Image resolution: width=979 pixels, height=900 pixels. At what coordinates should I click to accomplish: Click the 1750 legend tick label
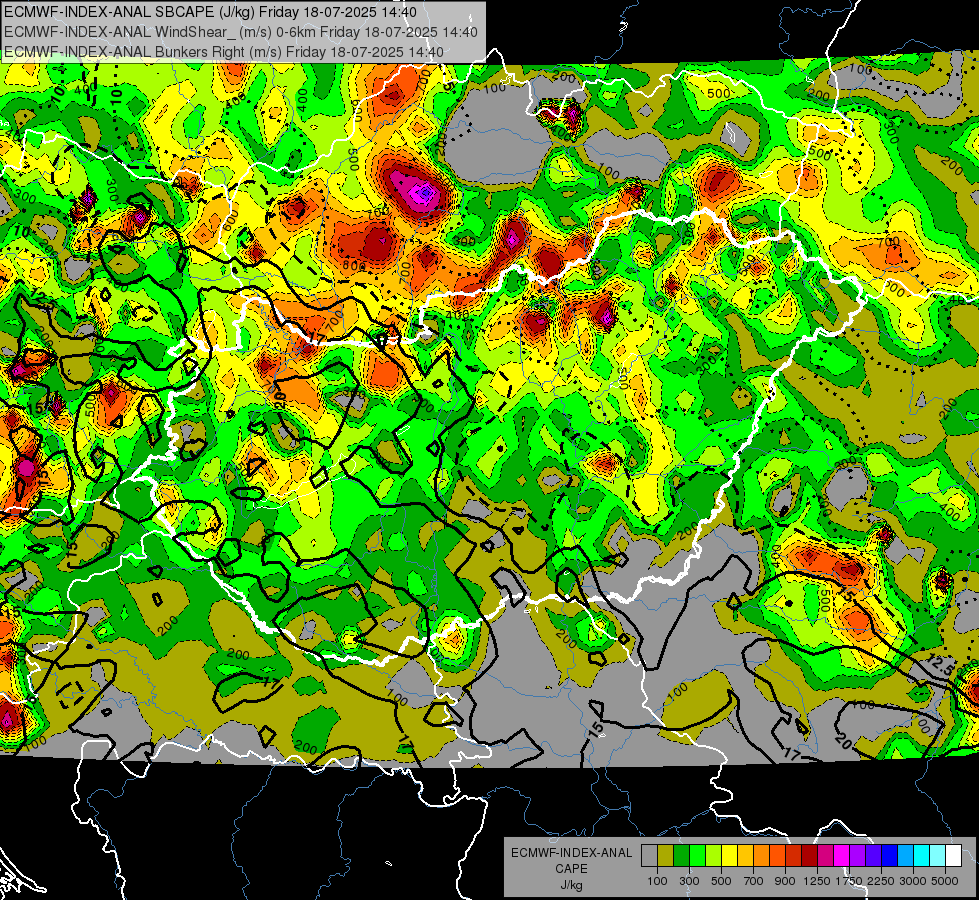[x=849, y=881]
